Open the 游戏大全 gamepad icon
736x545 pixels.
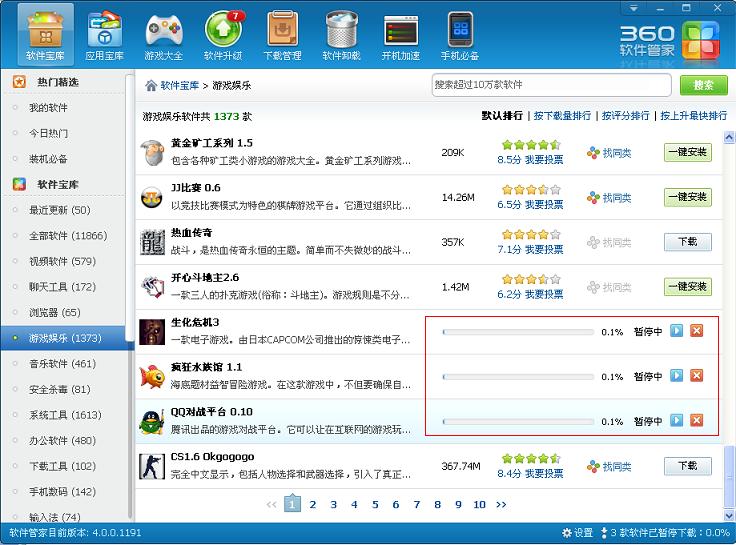164,35
